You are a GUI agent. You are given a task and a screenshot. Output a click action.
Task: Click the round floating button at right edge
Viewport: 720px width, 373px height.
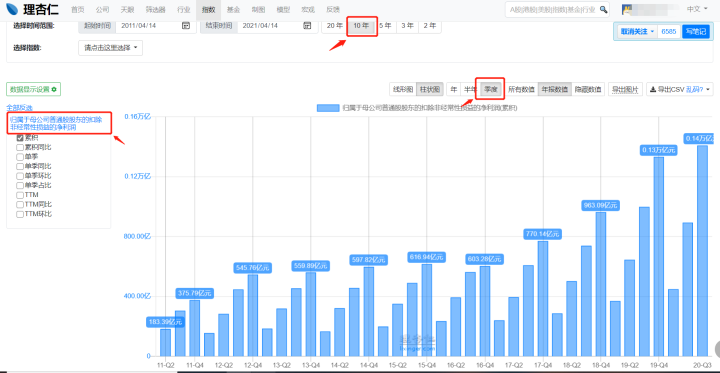[x=717, y=349]
